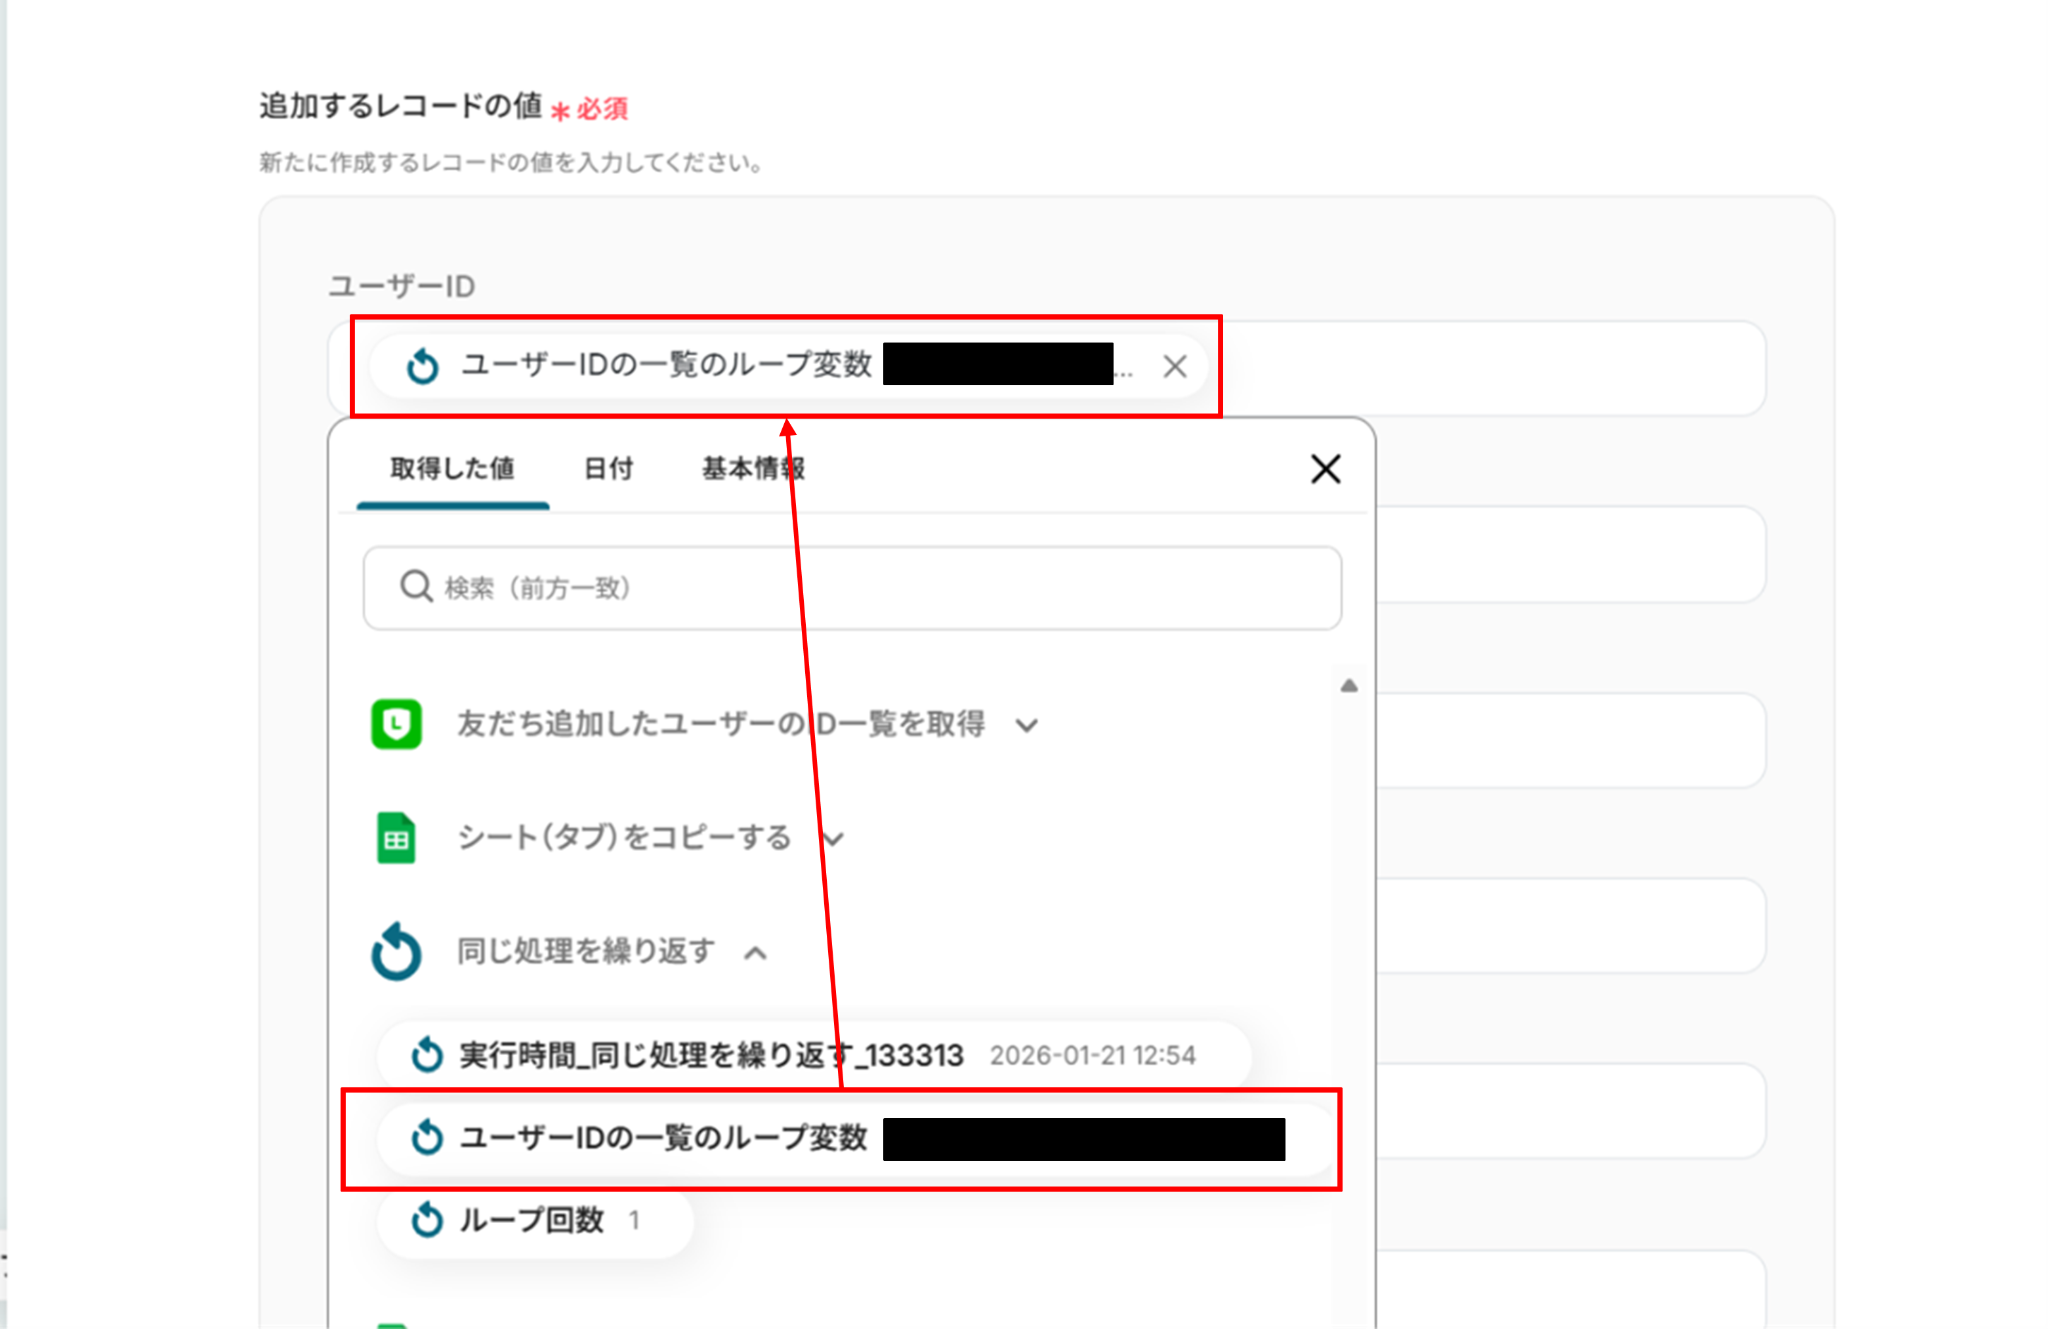The width and height of the screenshot is (2048, 1329).
Task: Collapse the 同じ処理を繰り返す section
Action: (756, 953)
